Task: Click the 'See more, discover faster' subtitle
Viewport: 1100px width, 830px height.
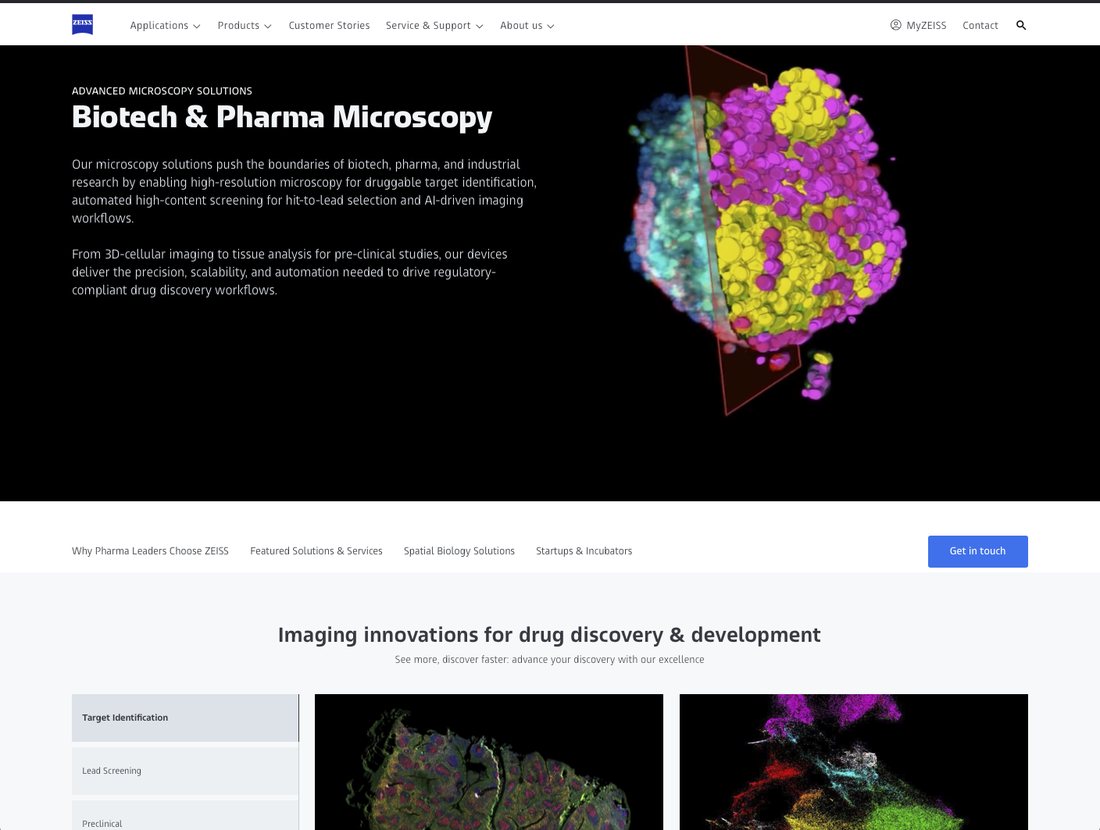Action: pyautogui.click(x=549, y=660)
